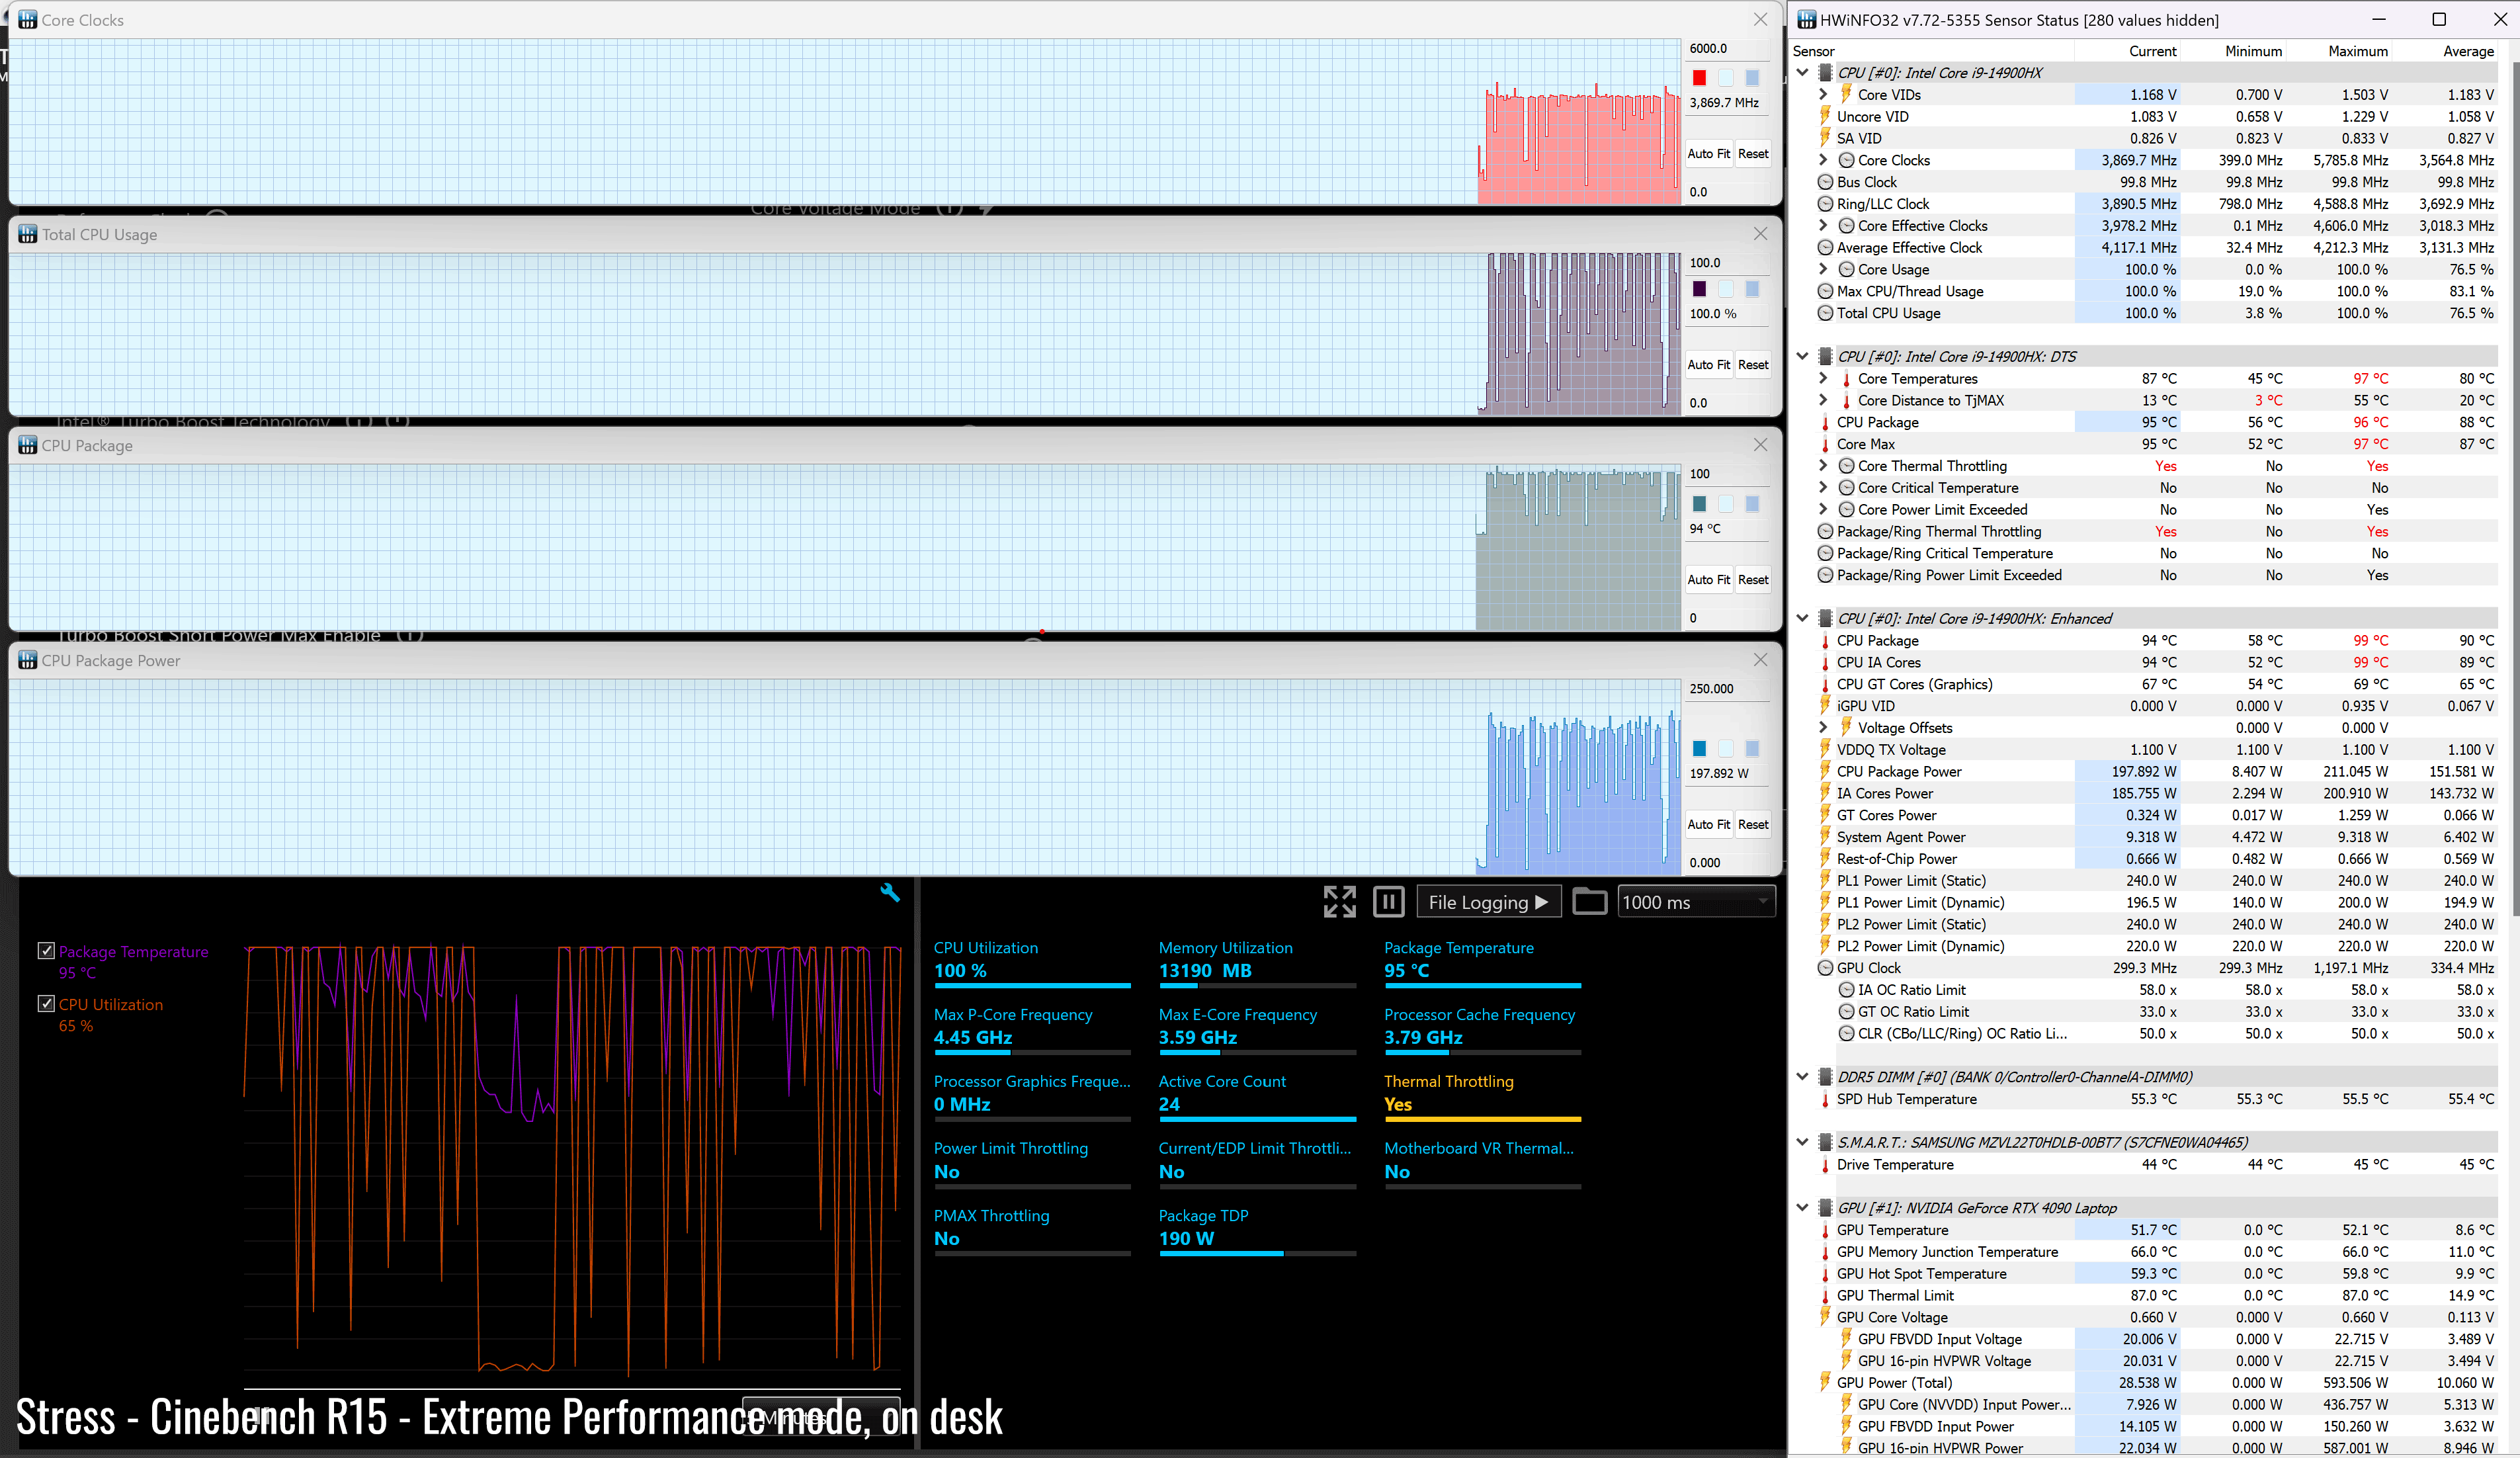
Task: Click the Core Clocks window app icon
Action: coord(27,20)
